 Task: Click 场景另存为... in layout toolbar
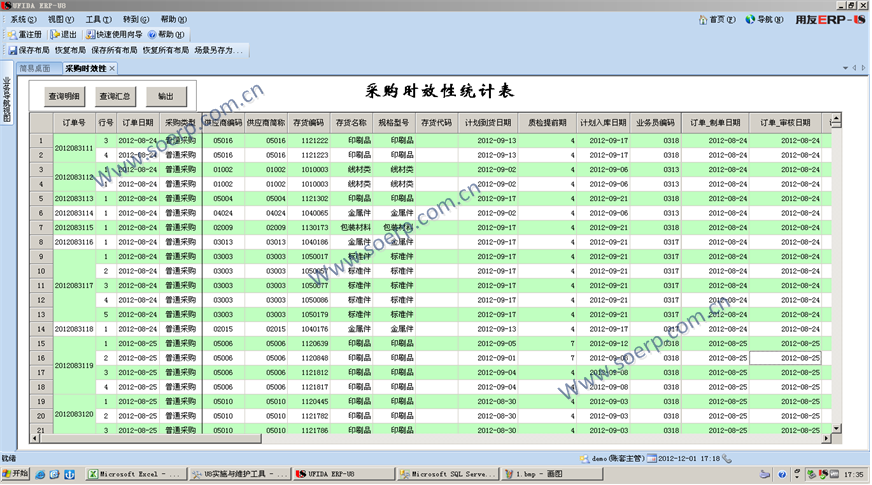click(219, 50)
